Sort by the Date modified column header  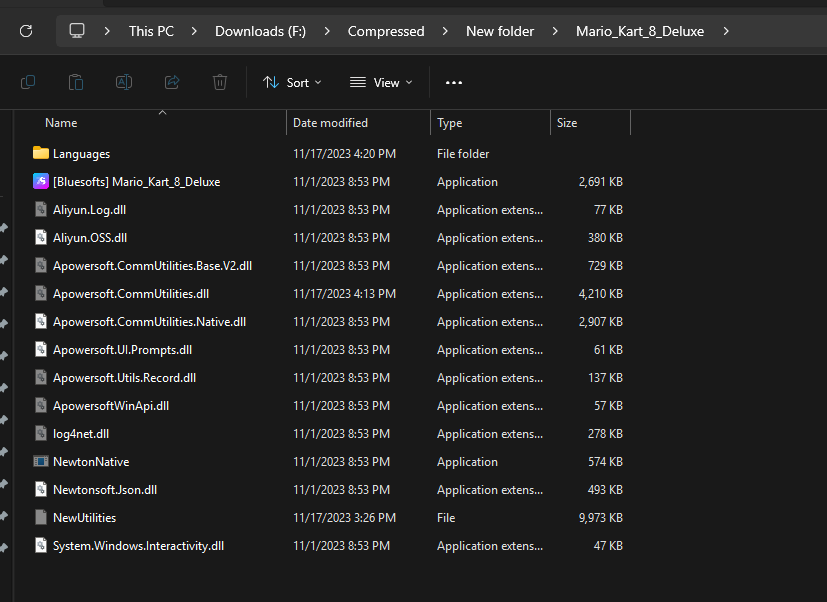[x=330, y=123]
